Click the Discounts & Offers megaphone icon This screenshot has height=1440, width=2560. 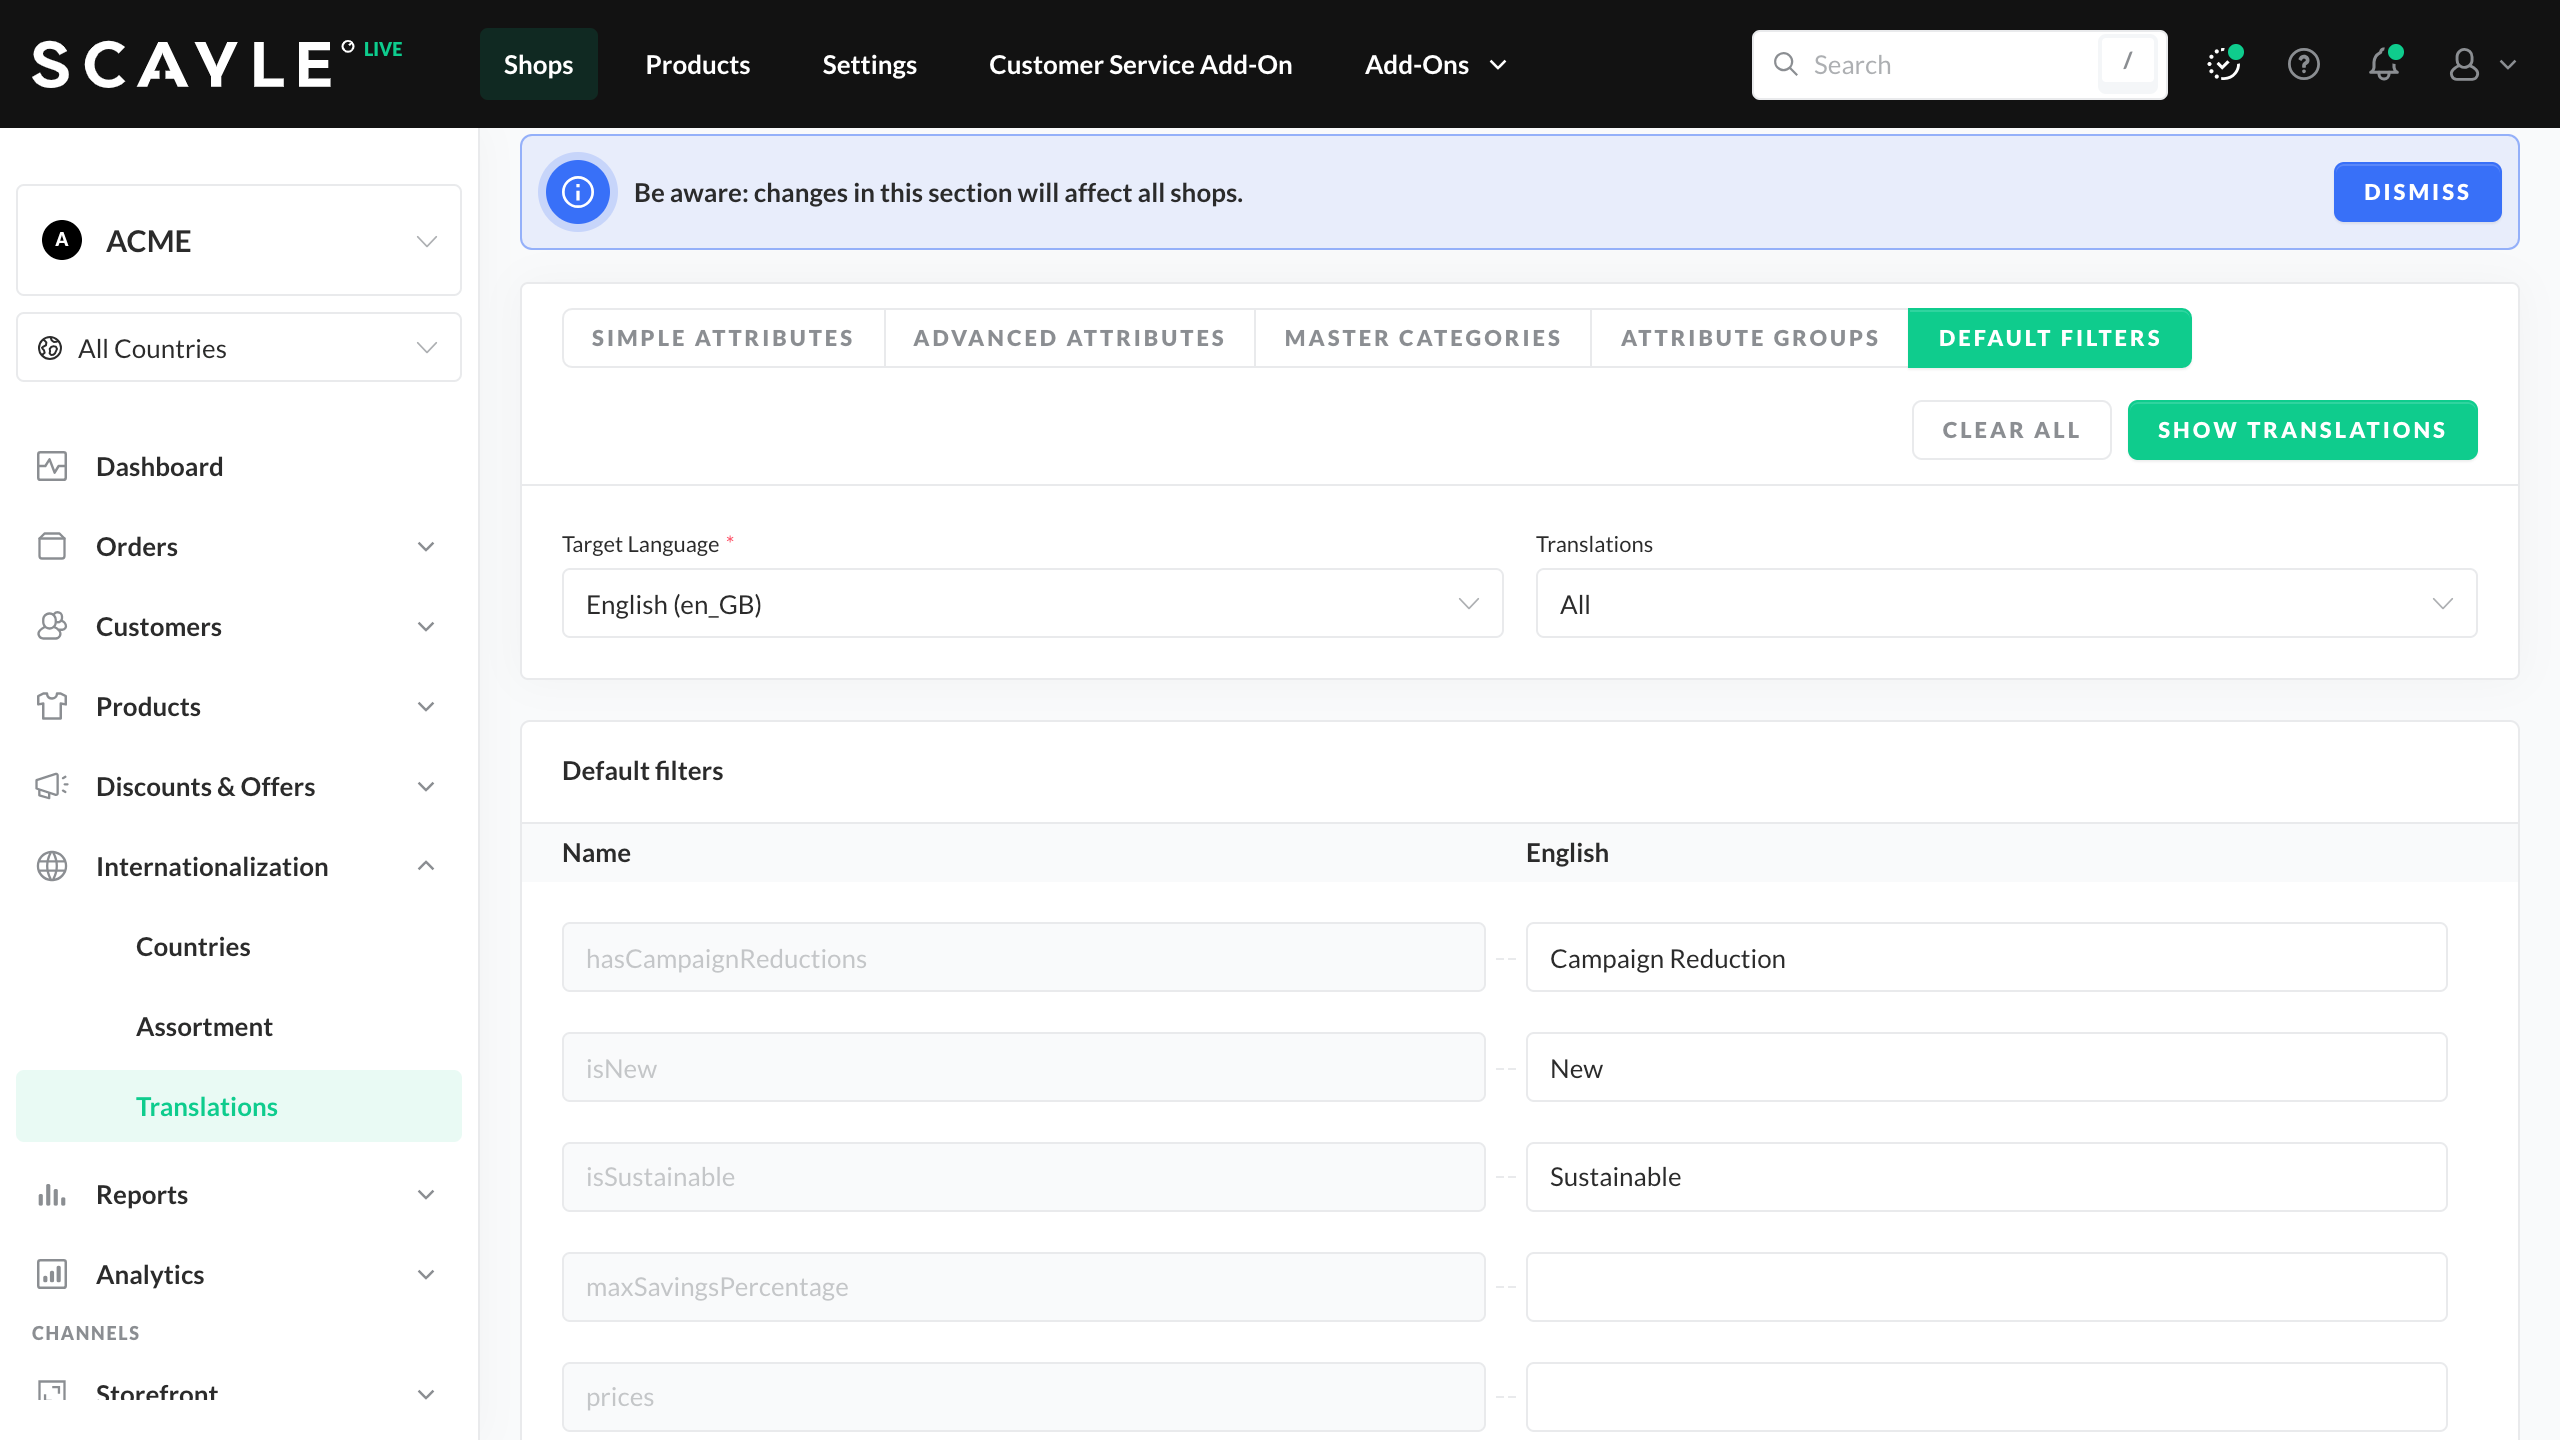tap(52, 786)
